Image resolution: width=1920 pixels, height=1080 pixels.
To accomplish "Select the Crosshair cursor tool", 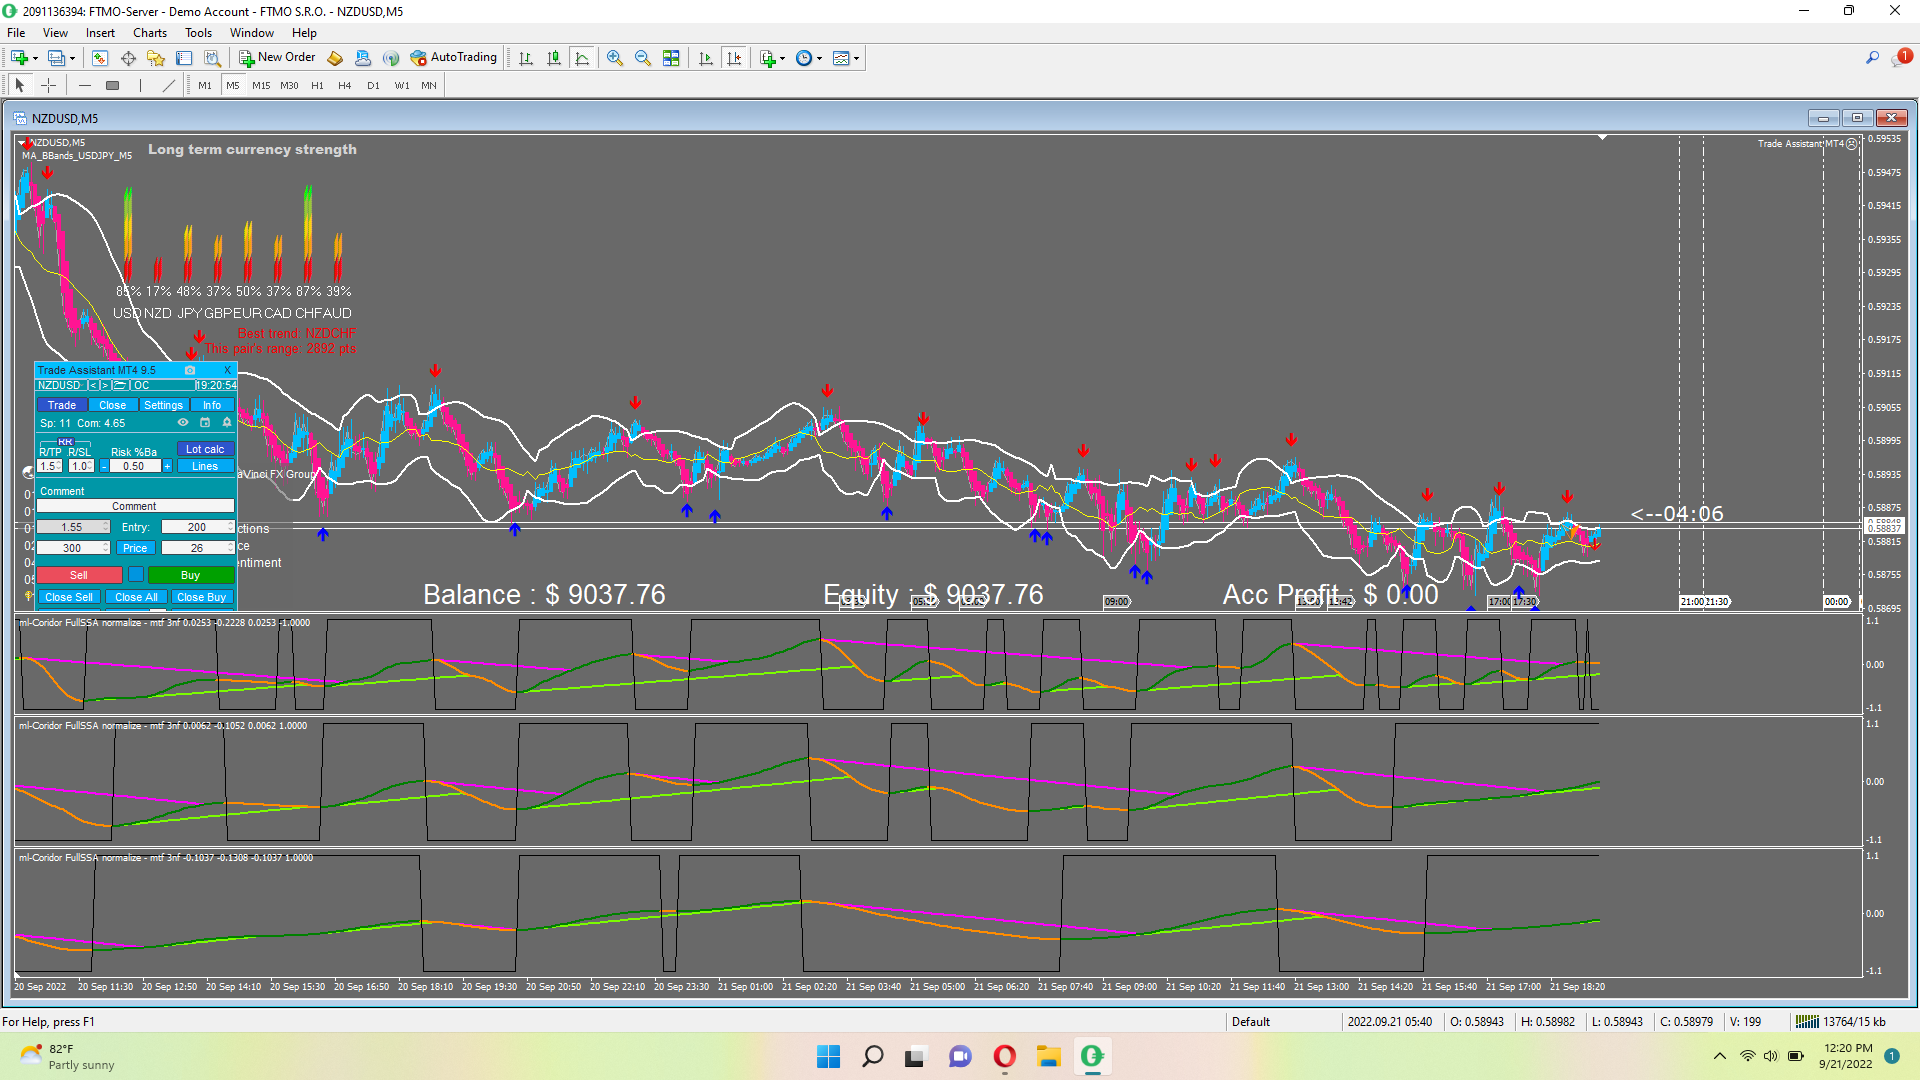I will [48, 86].
